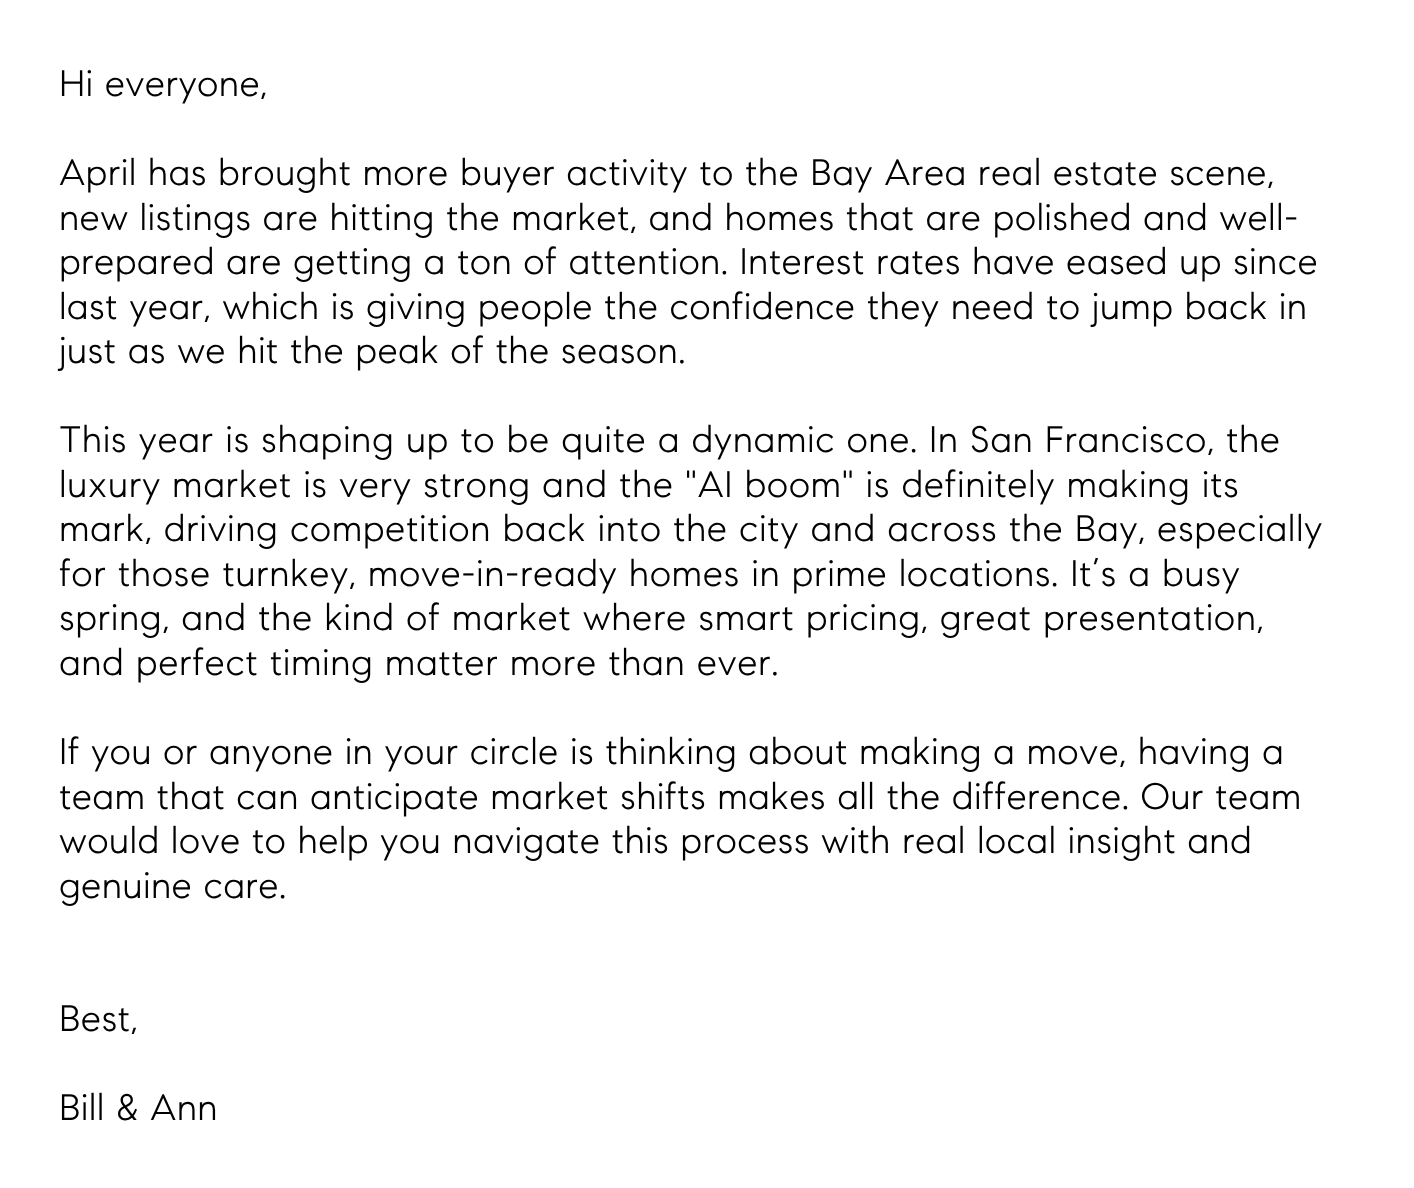The image size is (1414, 1188).
Task: Click the phrase "genuine care."
Action: [x=173, y=886]
